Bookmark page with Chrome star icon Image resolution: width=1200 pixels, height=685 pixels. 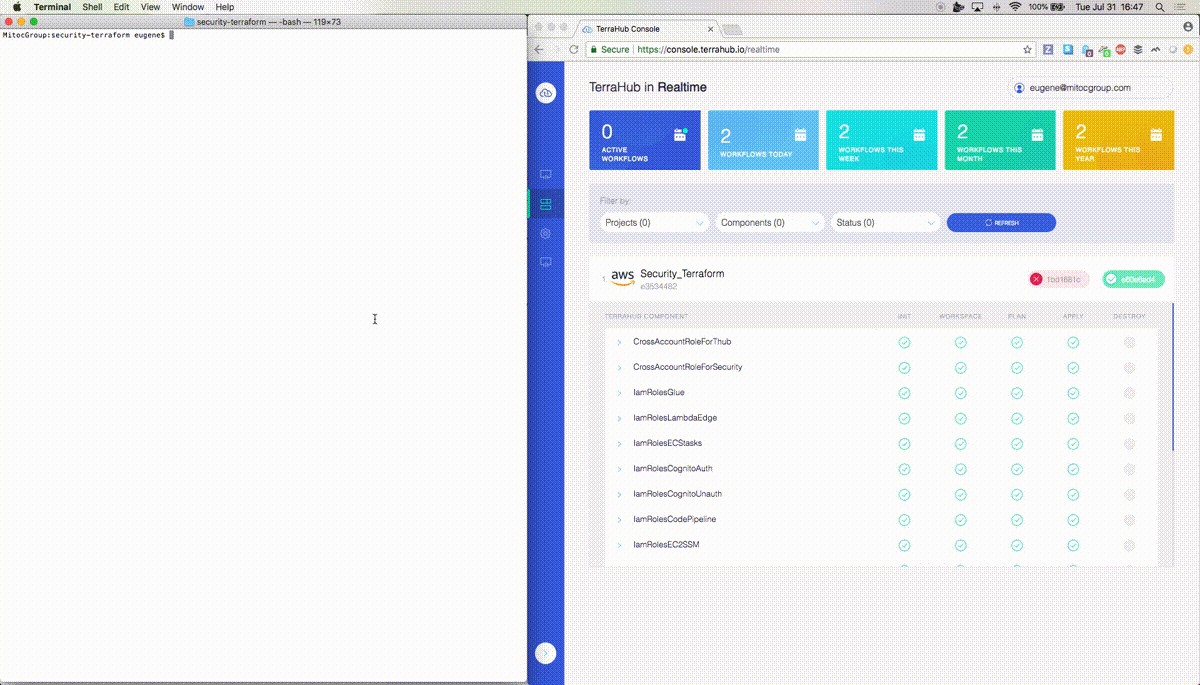(x=1027, y=49)
